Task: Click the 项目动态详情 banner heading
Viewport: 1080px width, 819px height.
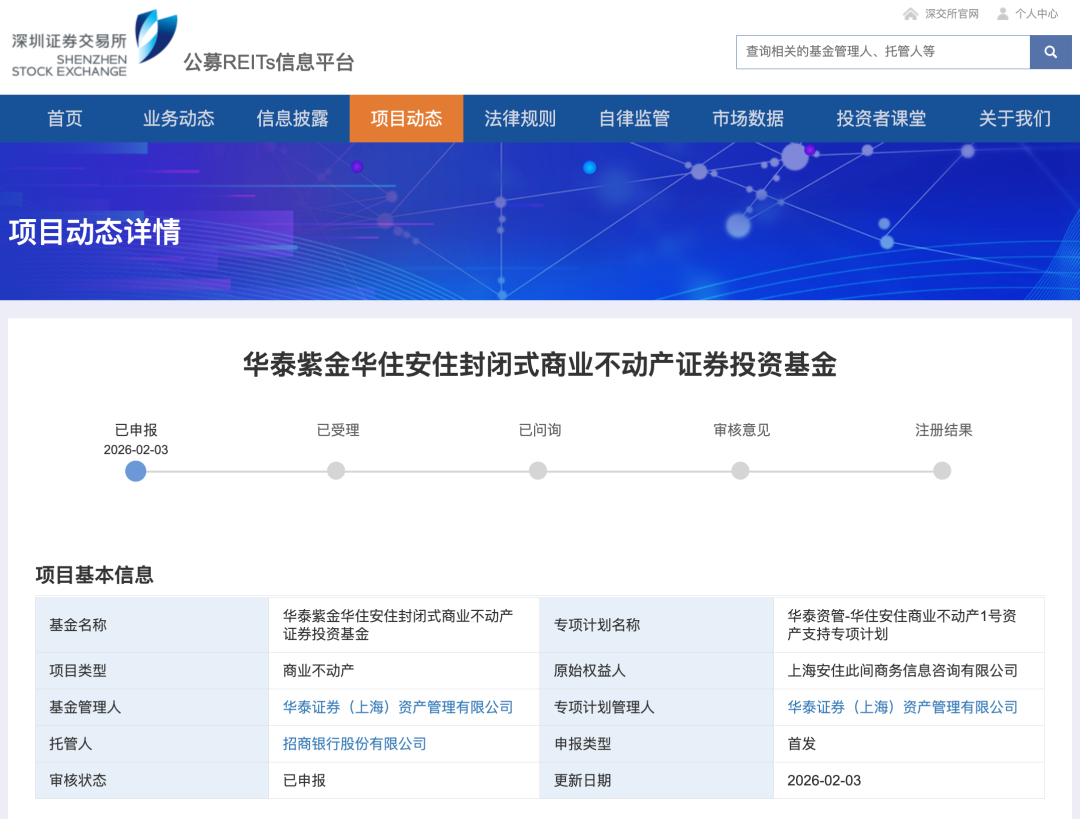Action: pos(94,231)
